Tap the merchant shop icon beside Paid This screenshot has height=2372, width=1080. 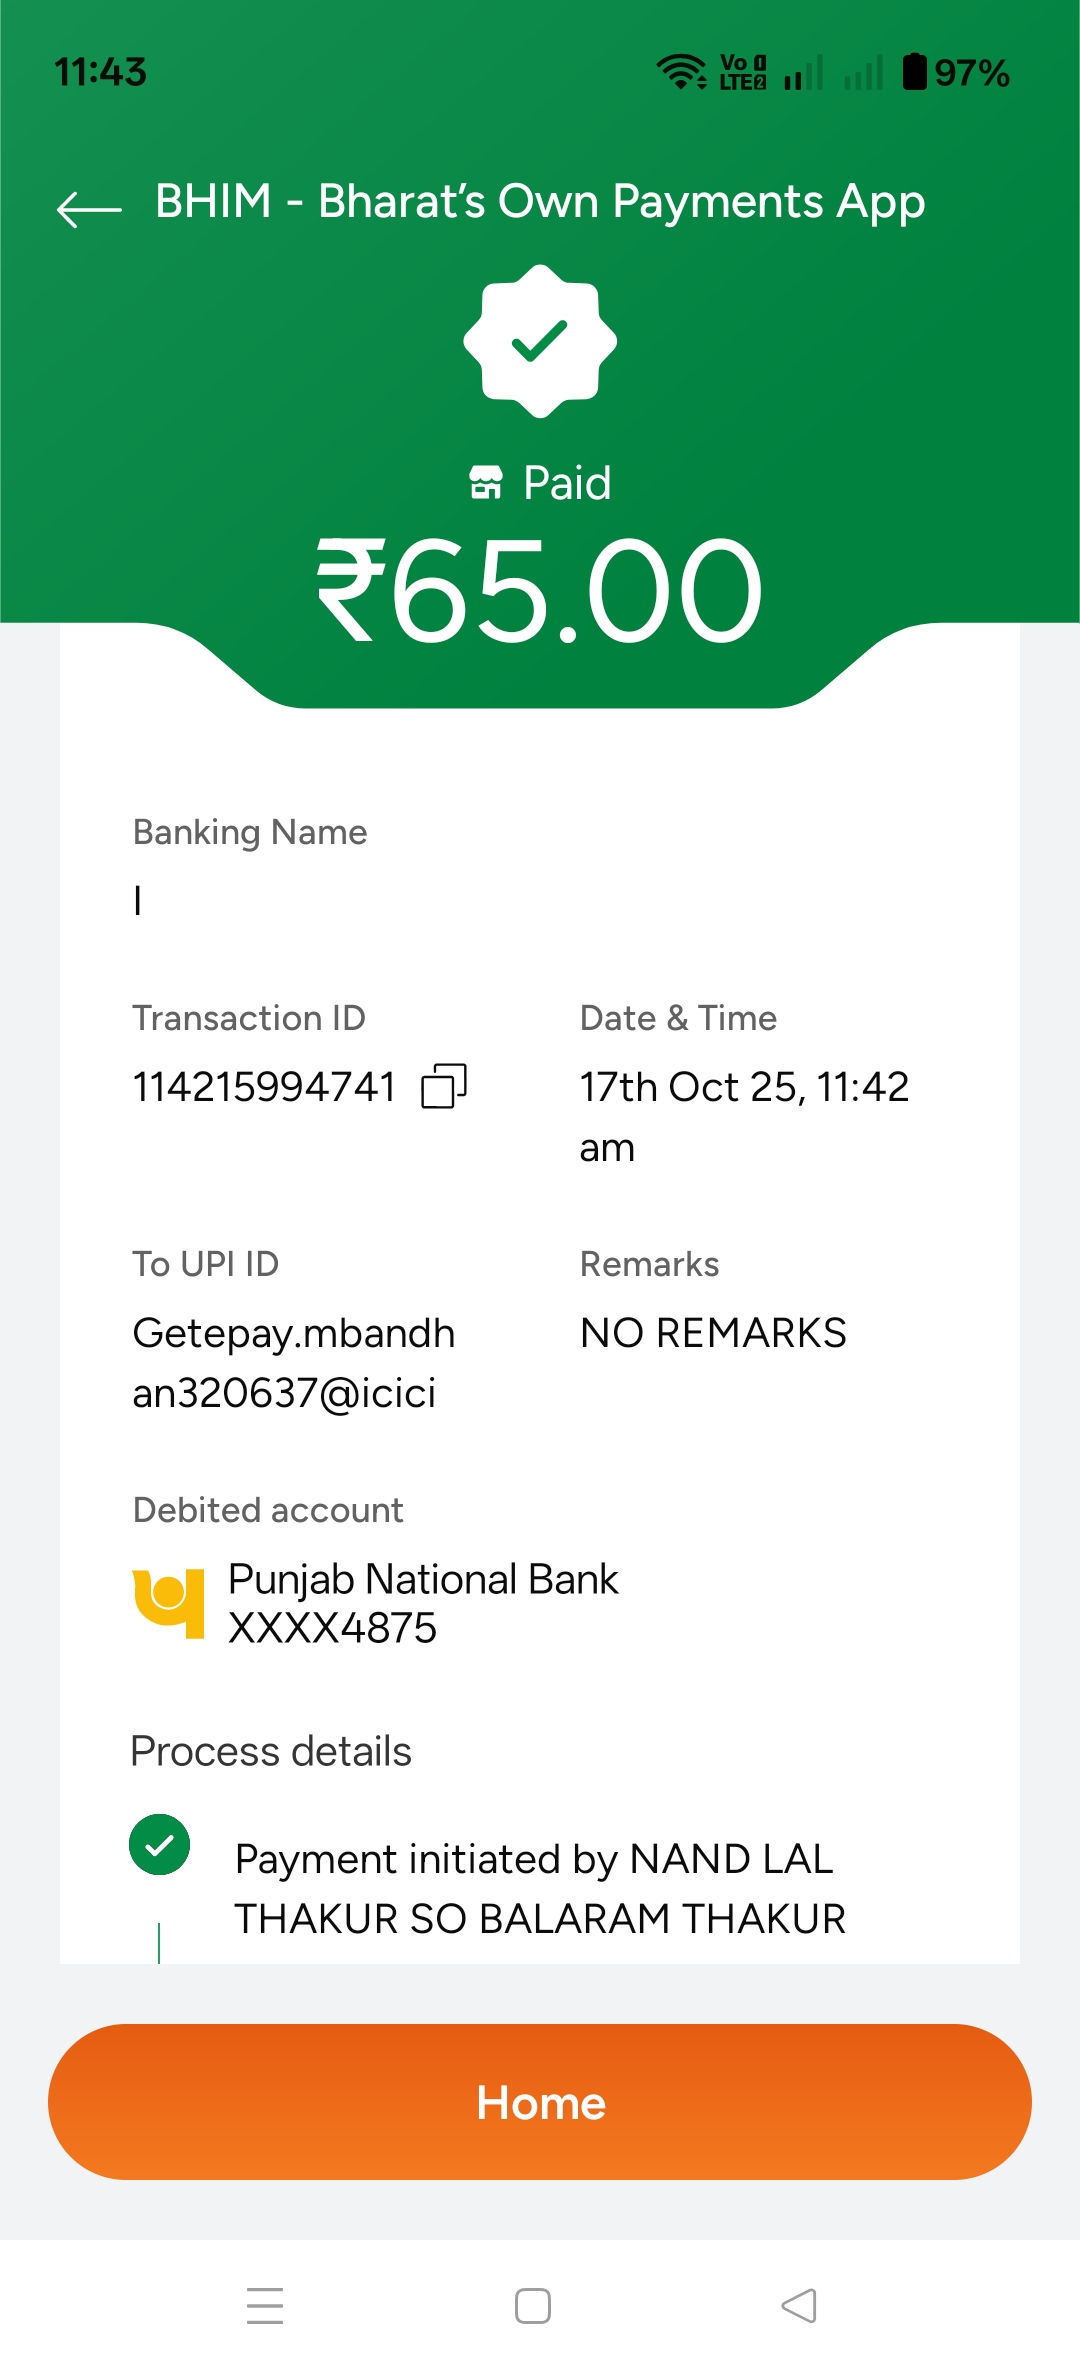(x=486, y=482)
